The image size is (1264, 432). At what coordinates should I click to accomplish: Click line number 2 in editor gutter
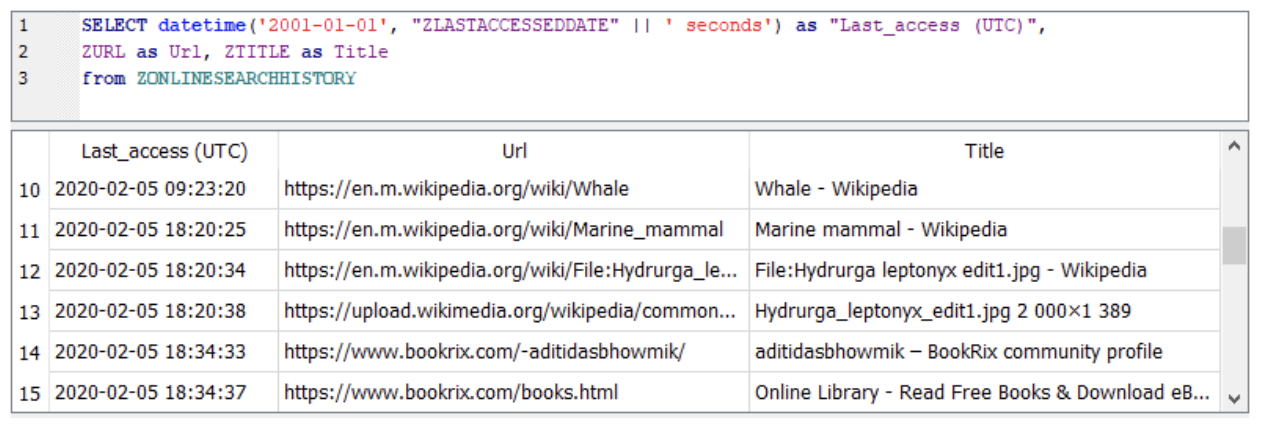click(24, 52)
